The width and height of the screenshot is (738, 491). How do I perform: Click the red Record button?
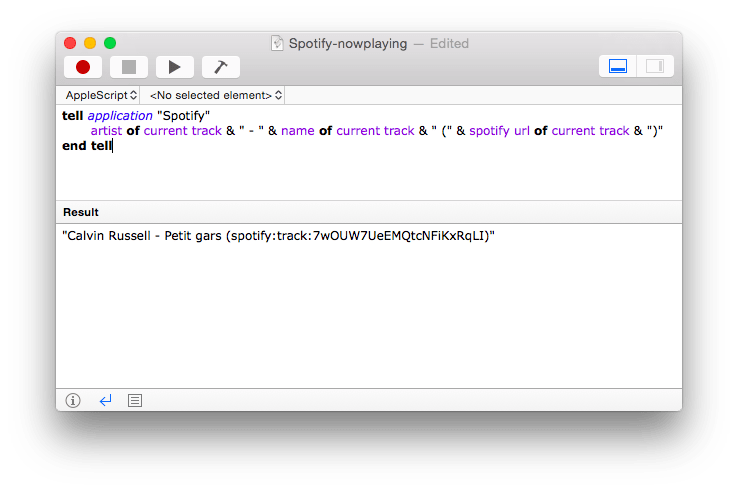click(x=83, y=67)
